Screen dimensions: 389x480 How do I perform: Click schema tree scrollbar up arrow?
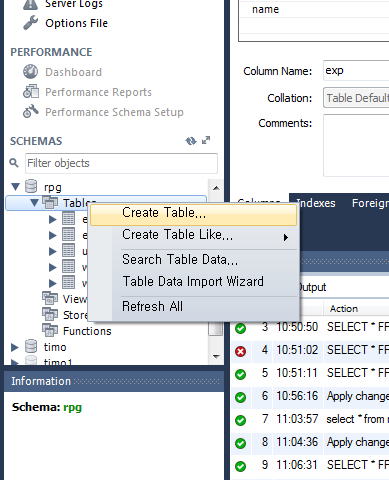coord(216,188)
